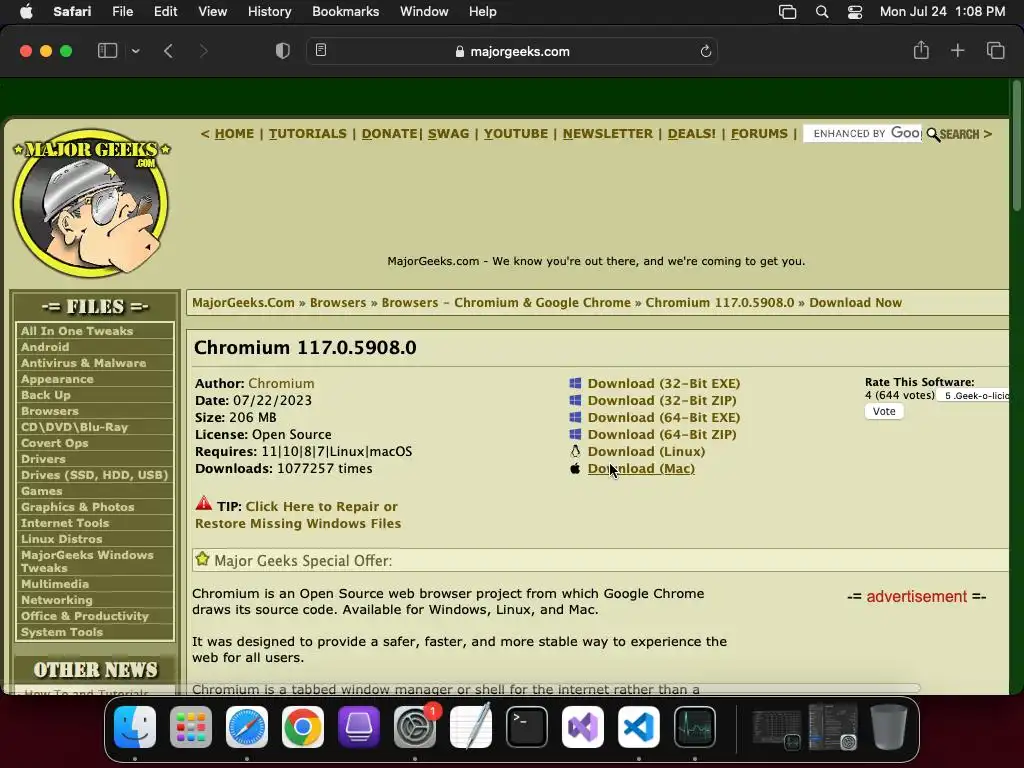Click the Windows icon beside 64-Bit EXE
The width and height of the screenshot is (1024, 768).
575,417
